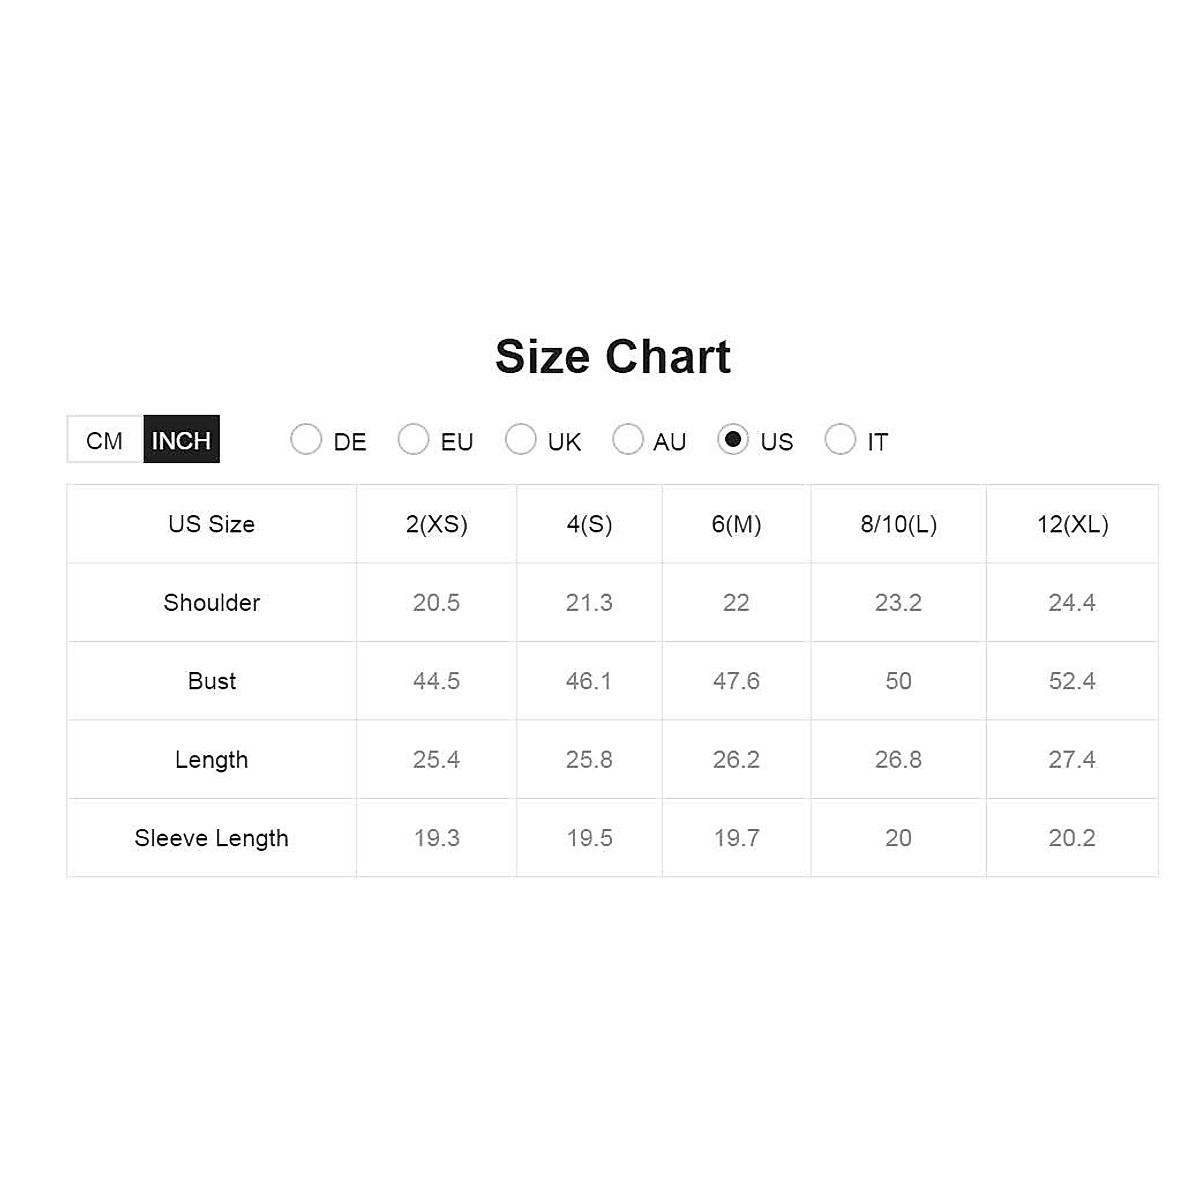Pick the UK size radio button
This screenshot has height=1200, width=1200.
520,439
